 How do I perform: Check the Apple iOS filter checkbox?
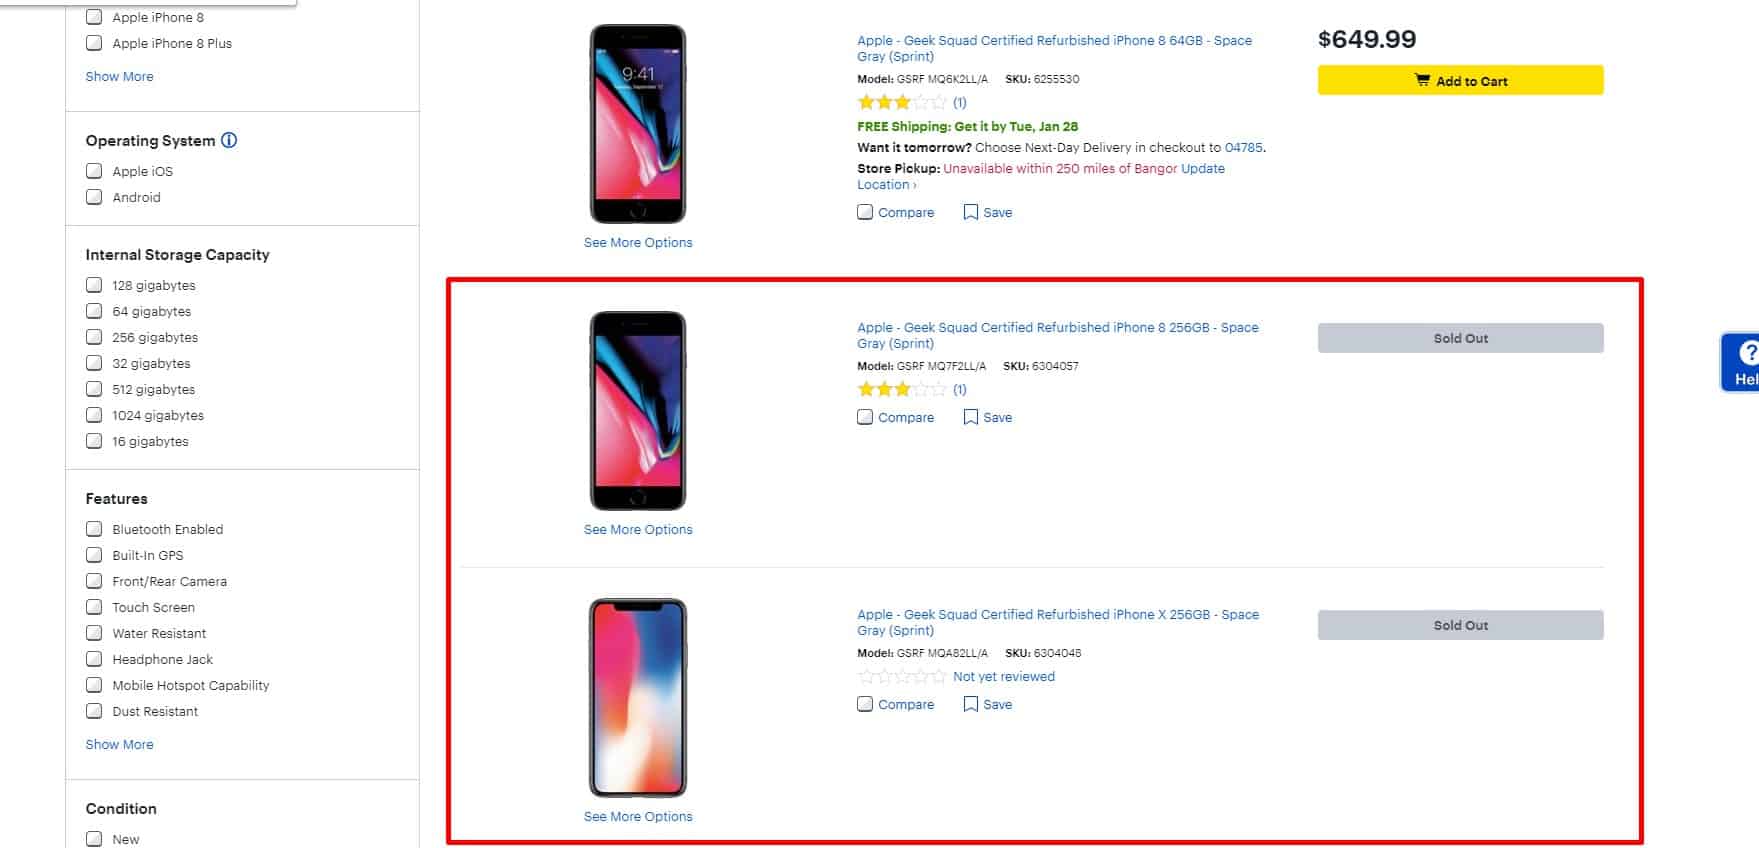pos(94,171)
